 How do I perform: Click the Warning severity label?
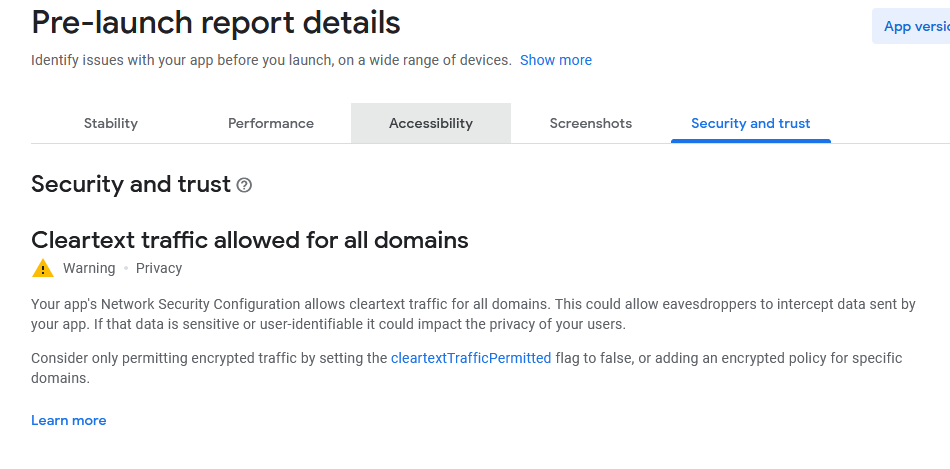coord(89,268)
